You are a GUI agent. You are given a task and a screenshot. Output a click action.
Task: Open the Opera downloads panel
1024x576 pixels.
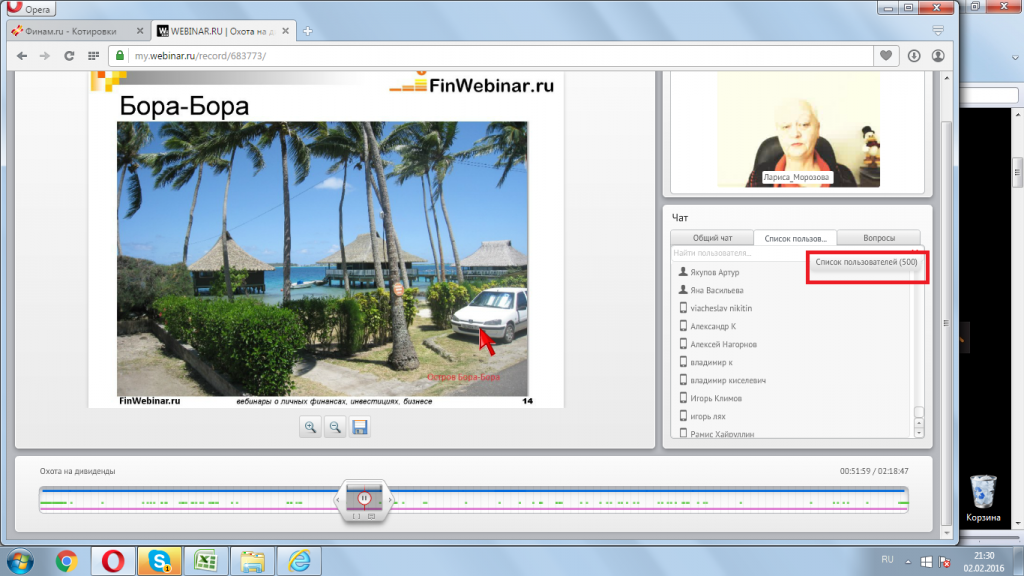pyautogui.click(x=913, y=56)
